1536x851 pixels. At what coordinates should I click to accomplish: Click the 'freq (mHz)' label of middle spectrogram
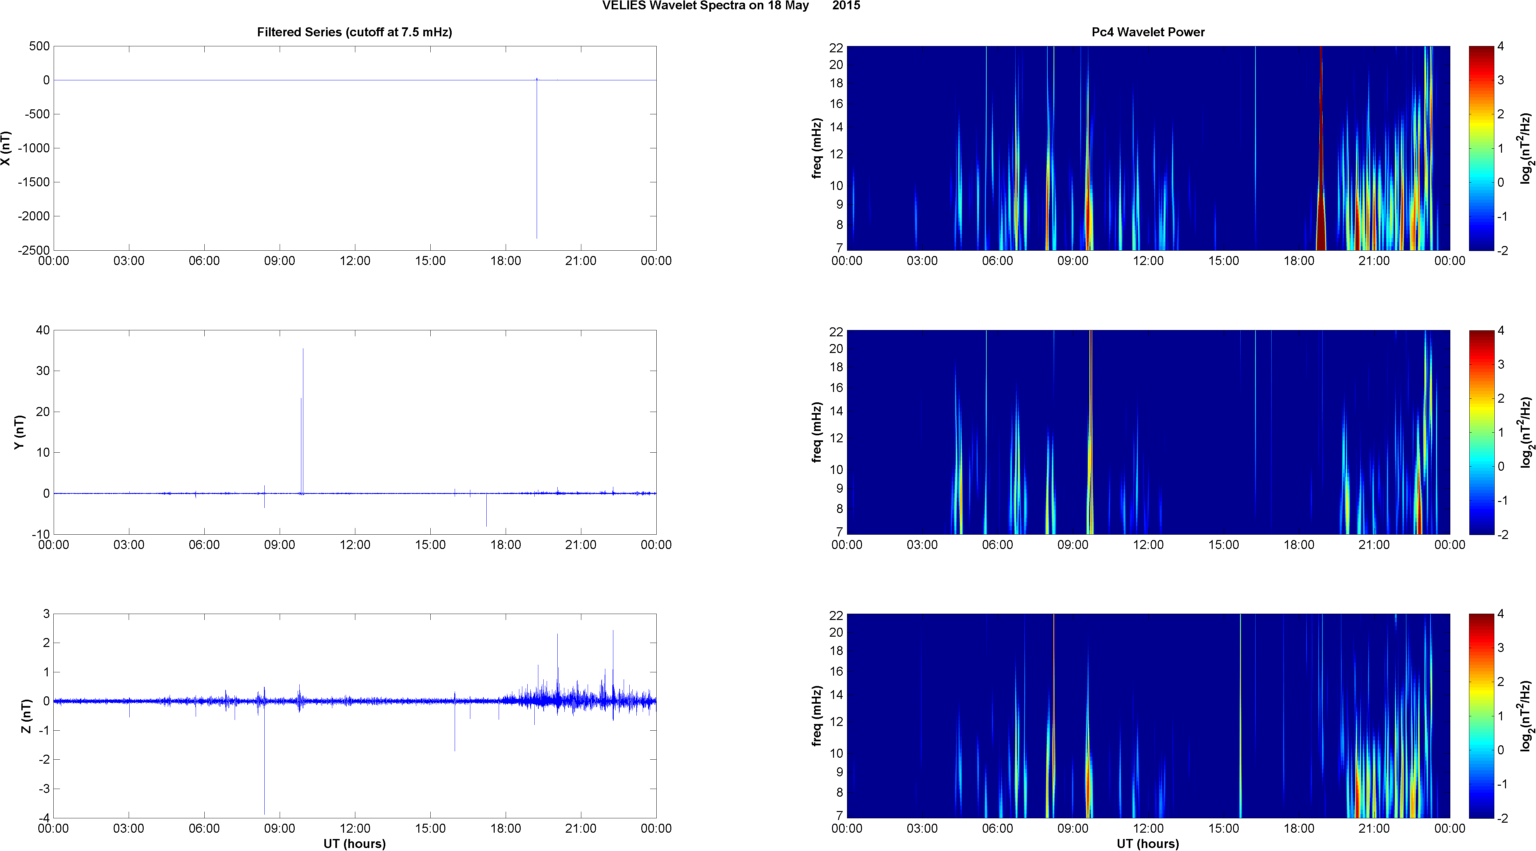[x=817, y=432]
